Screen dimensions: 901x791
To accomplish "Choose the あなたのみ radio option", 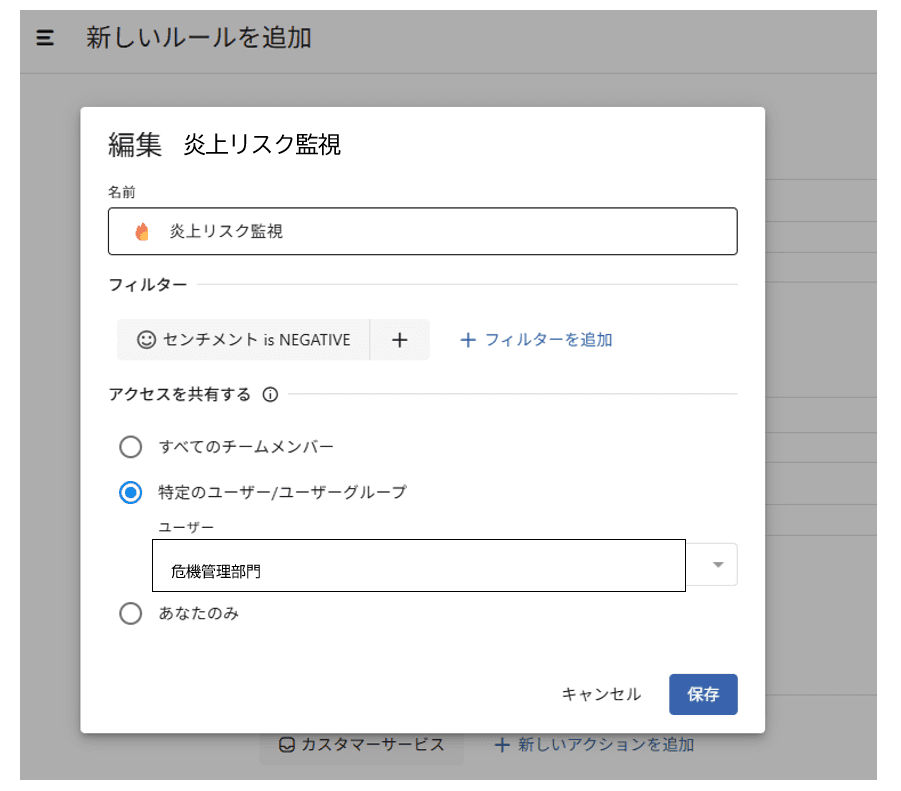I will pyautogui.click(x=131, y=614).
